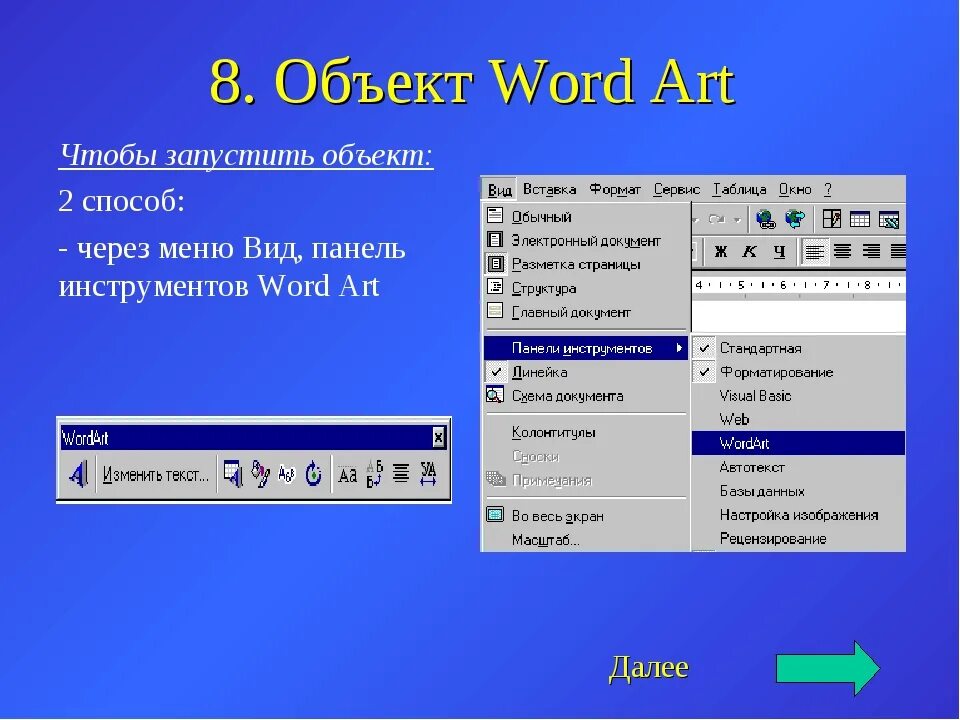Choose Главный документ view
This screenshot has width=960, height=720.
[x=586, y=312]
